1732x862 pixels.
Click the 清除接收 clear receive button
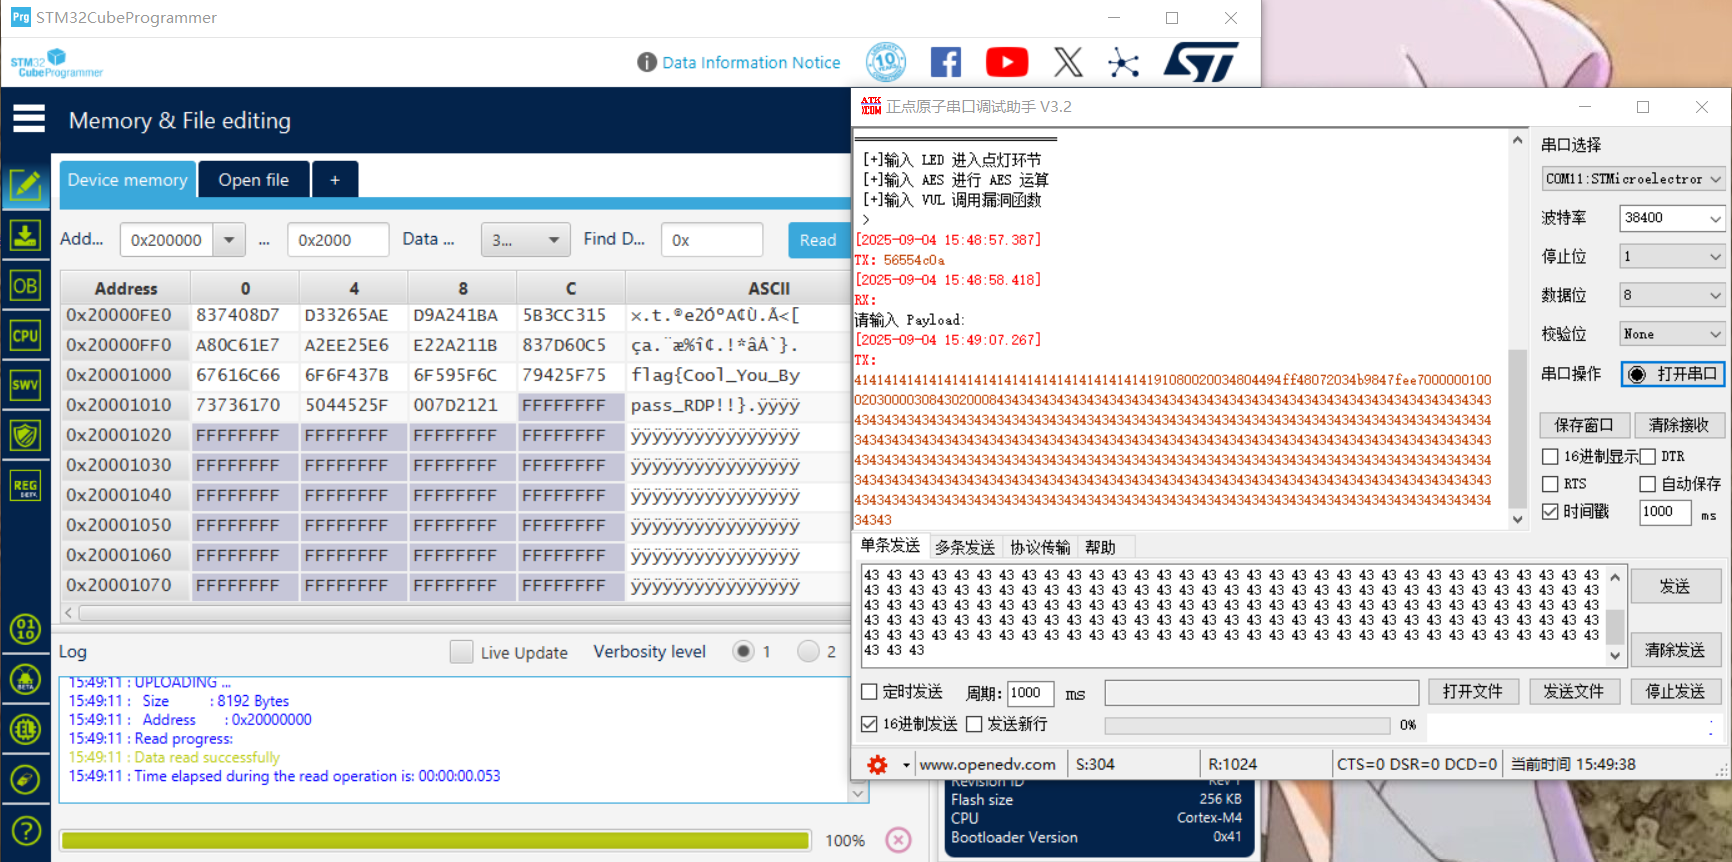1678,425
